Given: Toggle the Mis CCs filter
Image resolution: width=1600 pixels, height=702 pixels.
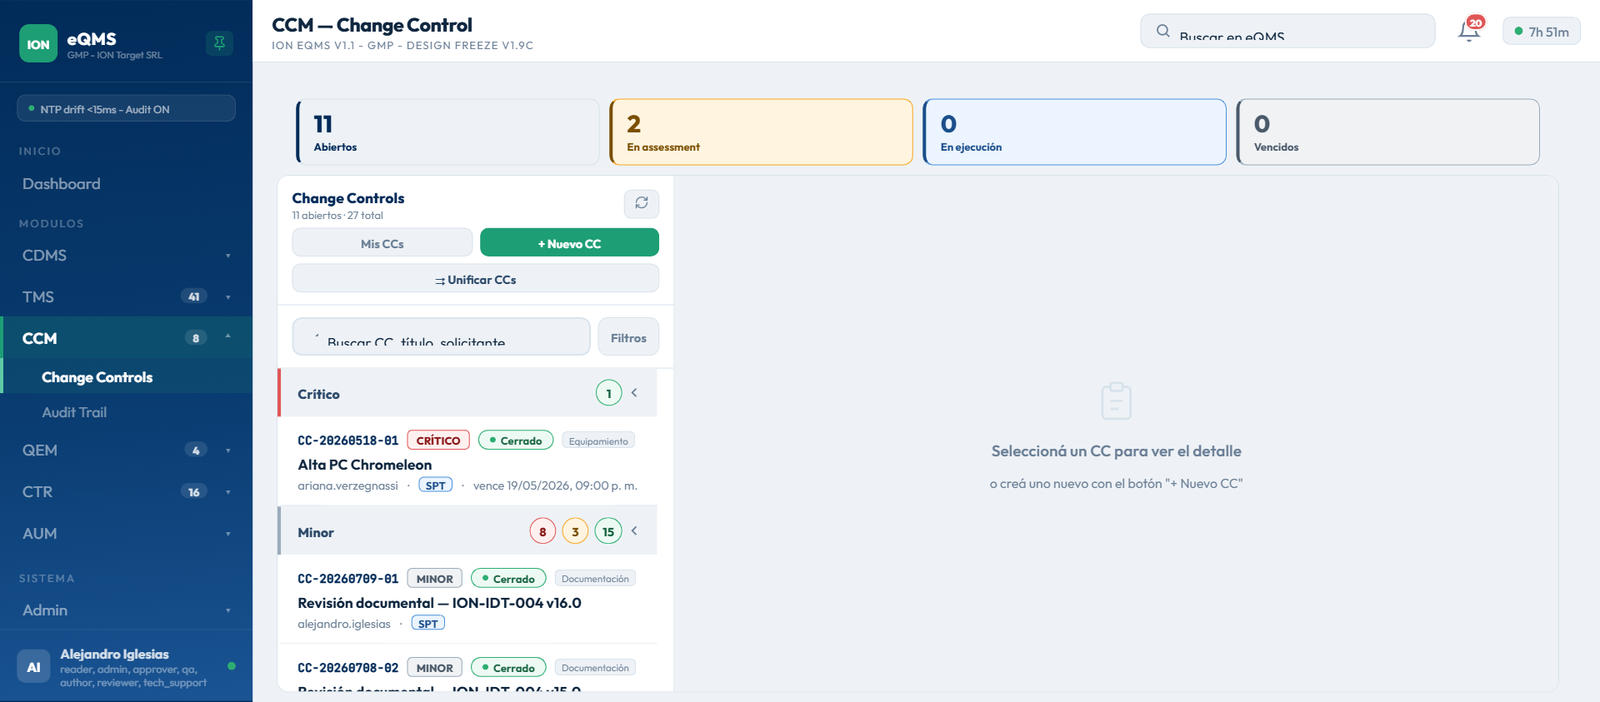Looking at the screenshot, I should tap(382, 243).
